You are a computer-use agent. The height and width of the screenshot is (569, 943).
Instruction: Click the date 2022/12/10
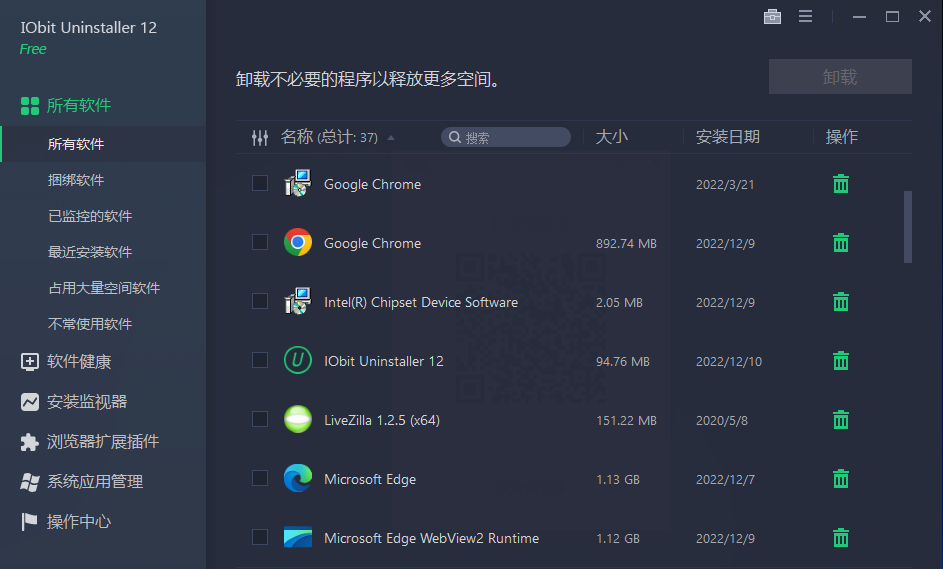click(729, 361)
